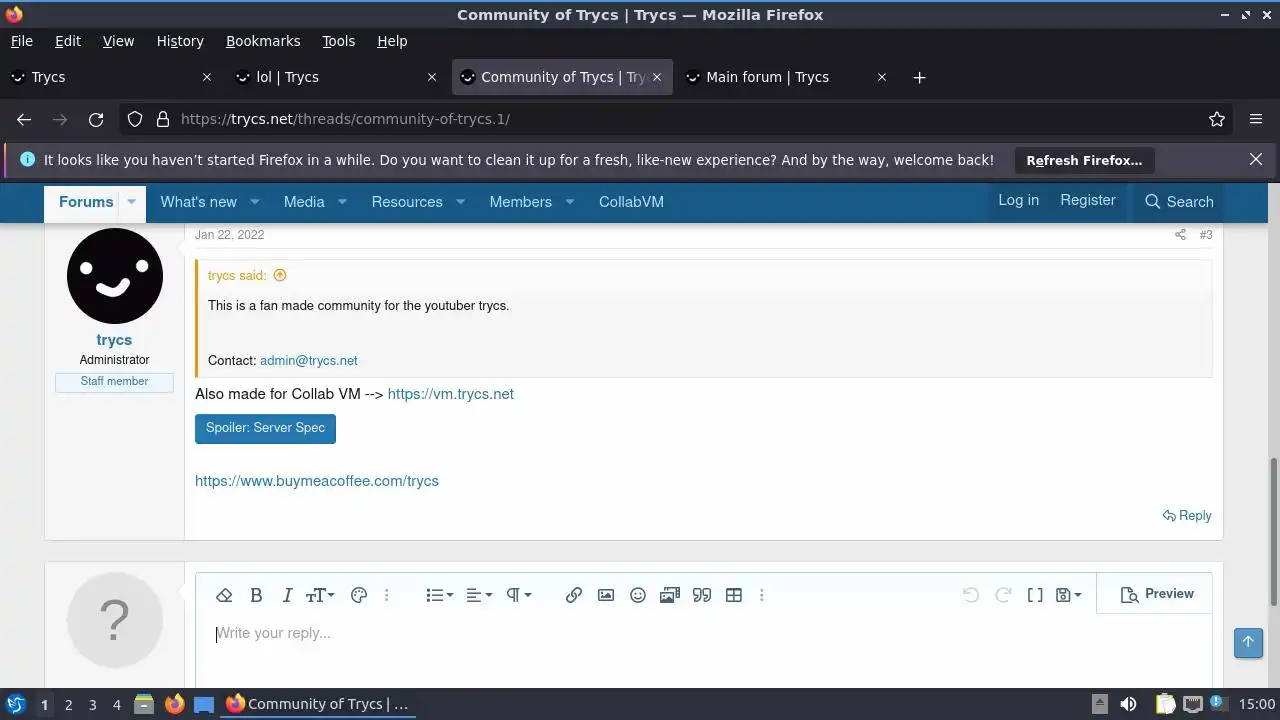1280x720 pixels.
Task: Open the Tools menu
Action: 338,41
